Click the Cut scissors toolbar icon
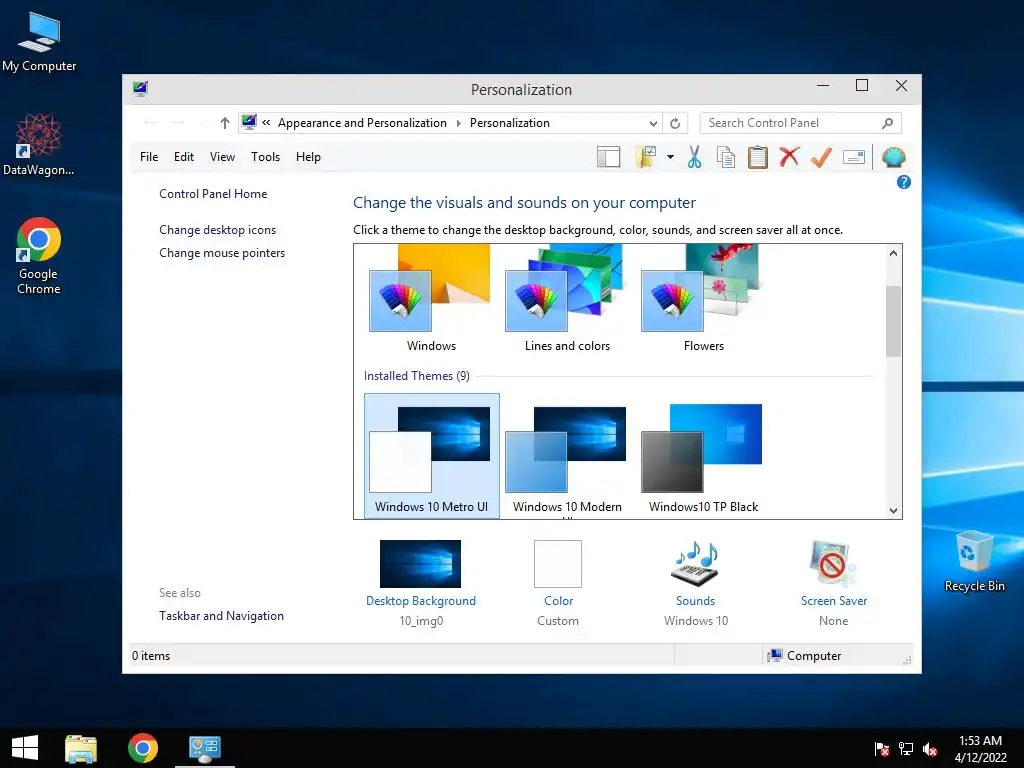This screenshot has width=1024, height=768. 694,157
